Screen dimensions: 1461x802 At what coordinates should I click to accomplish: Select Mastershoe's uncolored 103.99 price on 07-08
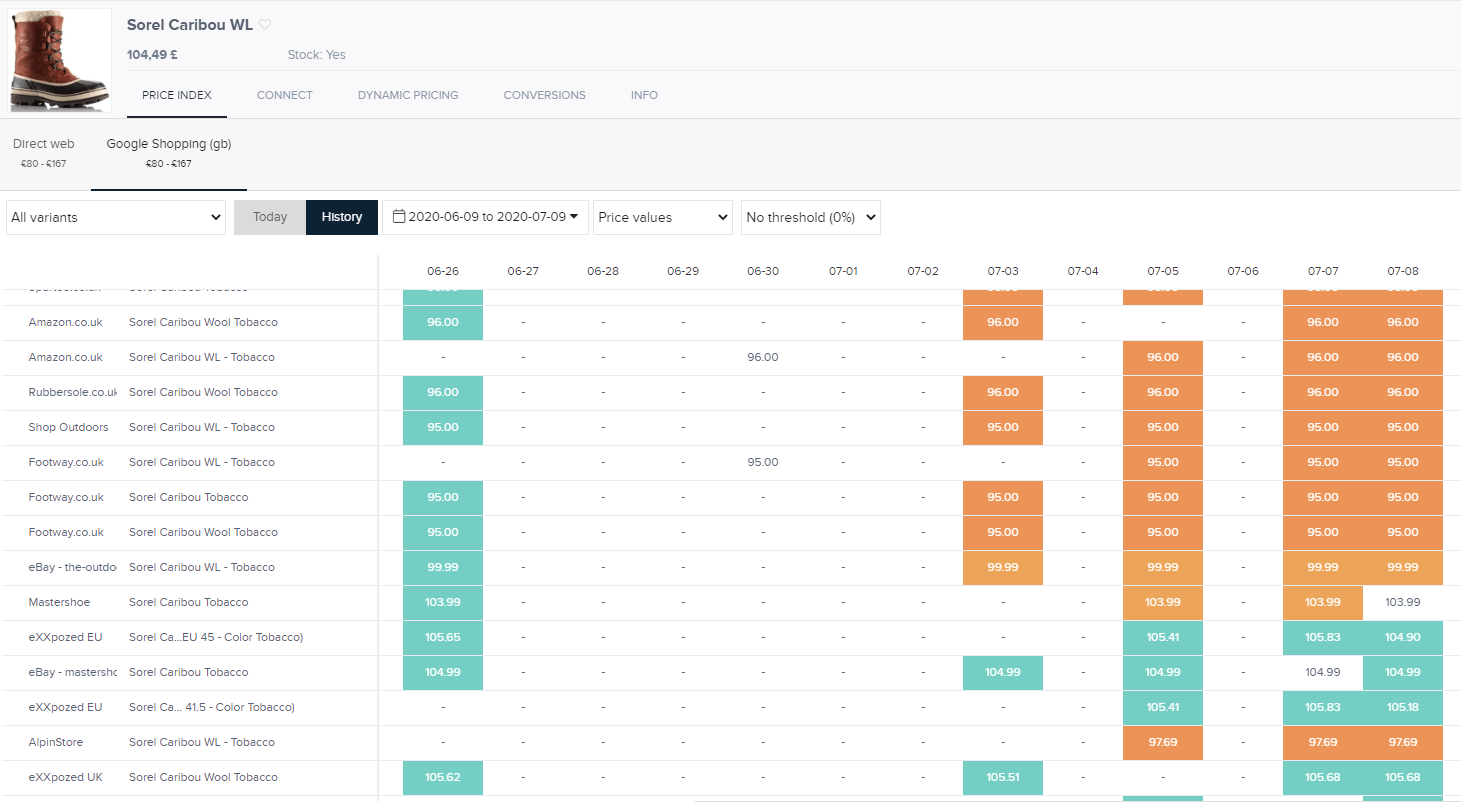[1403, 603]
